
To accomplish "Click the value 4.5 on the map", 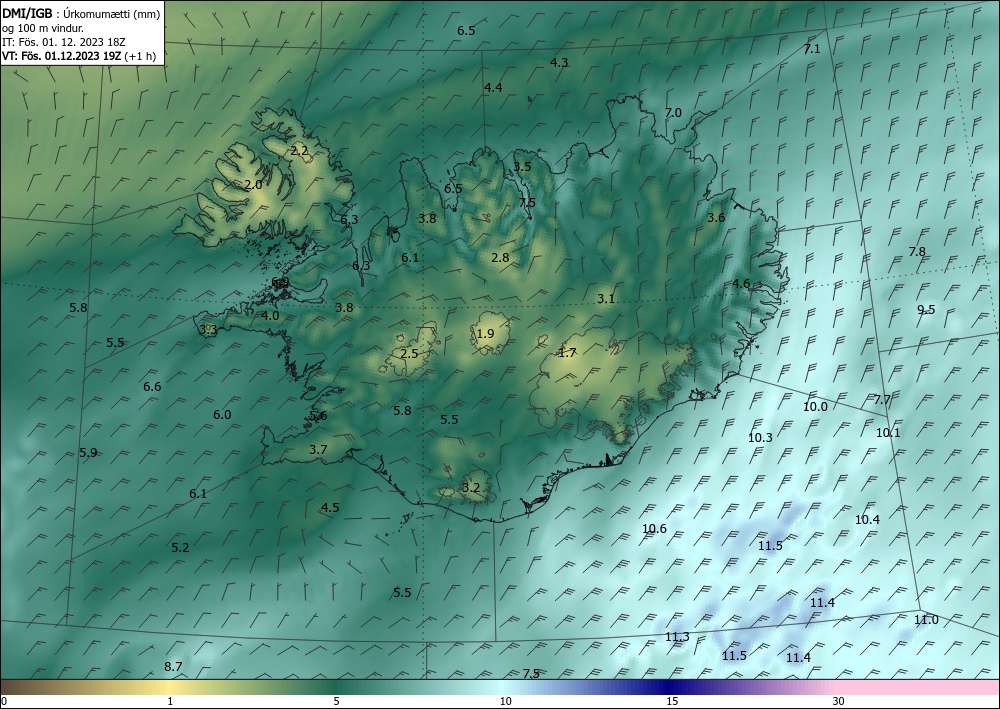I will tap(330, 508).
